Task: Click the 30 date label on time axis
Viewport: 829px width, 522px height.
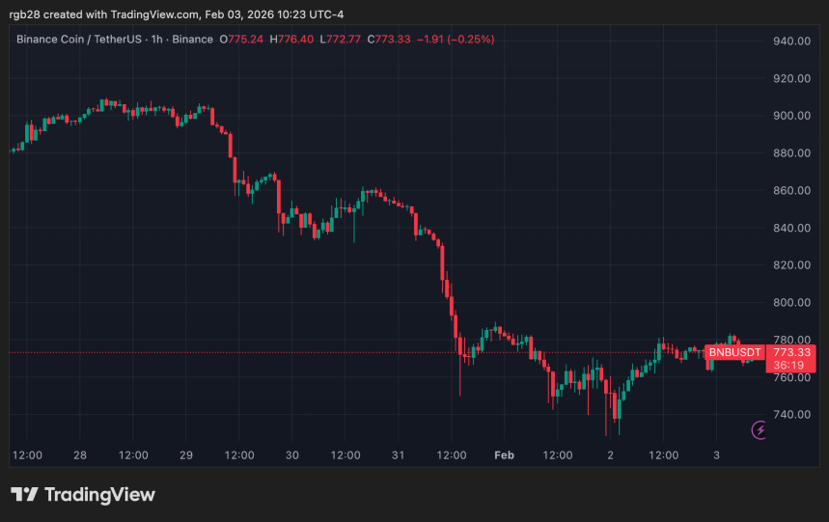Action: 292,455
